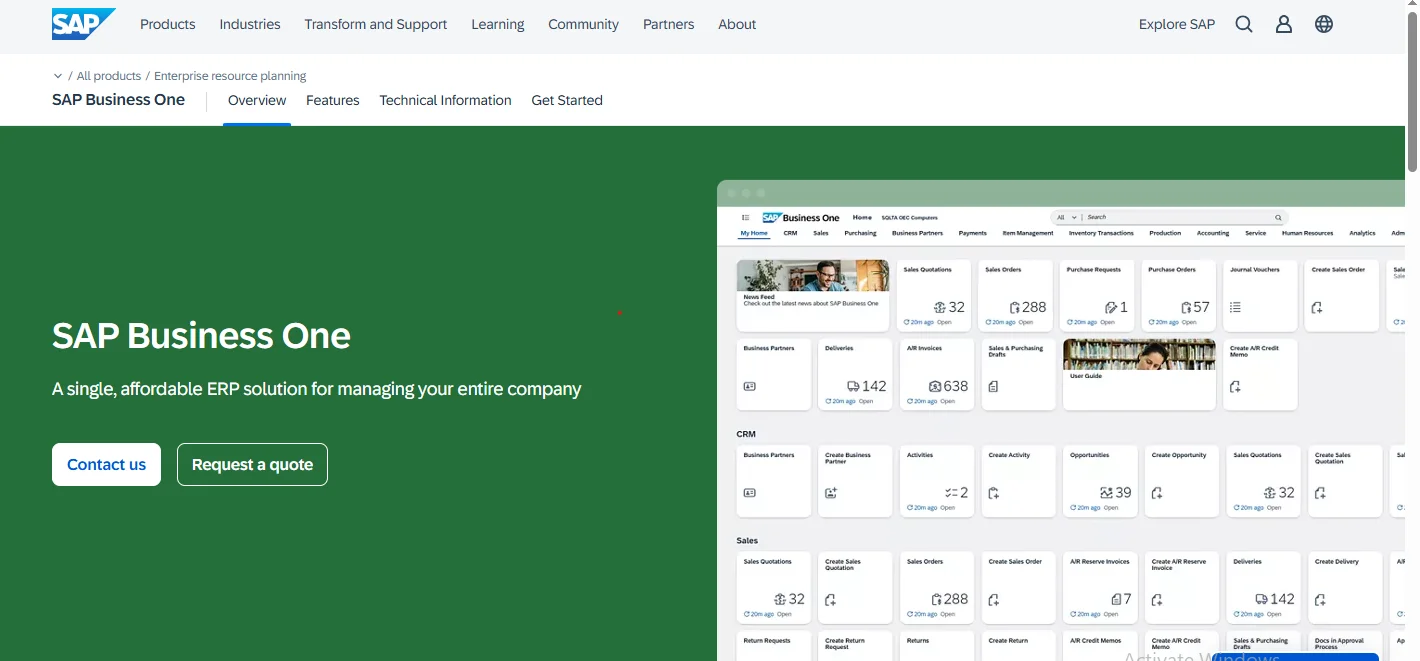Viewport: 1420px width, 661px height.
Task: Expand the breadcrumb chevron before All products
Action: pyautogui.click(x=57, y=76)
